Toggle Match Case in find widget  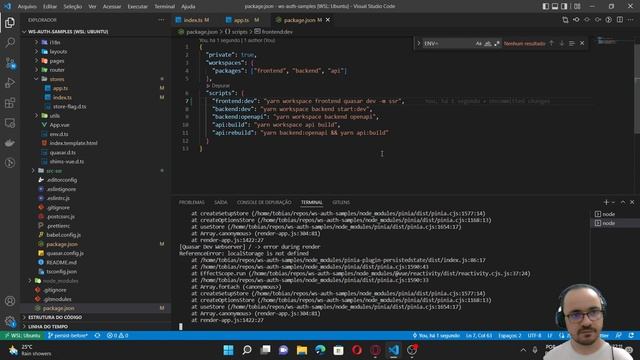pos(478,43)
